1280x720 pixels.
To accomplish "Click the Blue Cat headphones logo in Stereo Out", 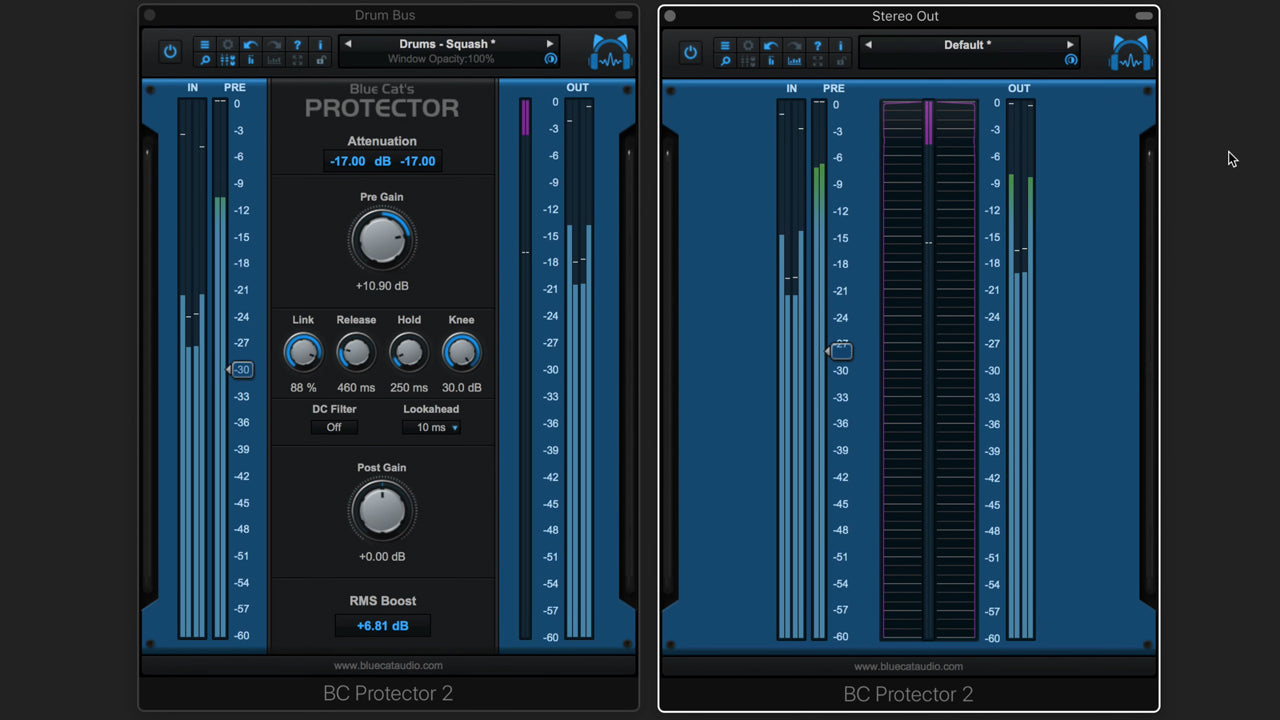I will pos(1129,53).
